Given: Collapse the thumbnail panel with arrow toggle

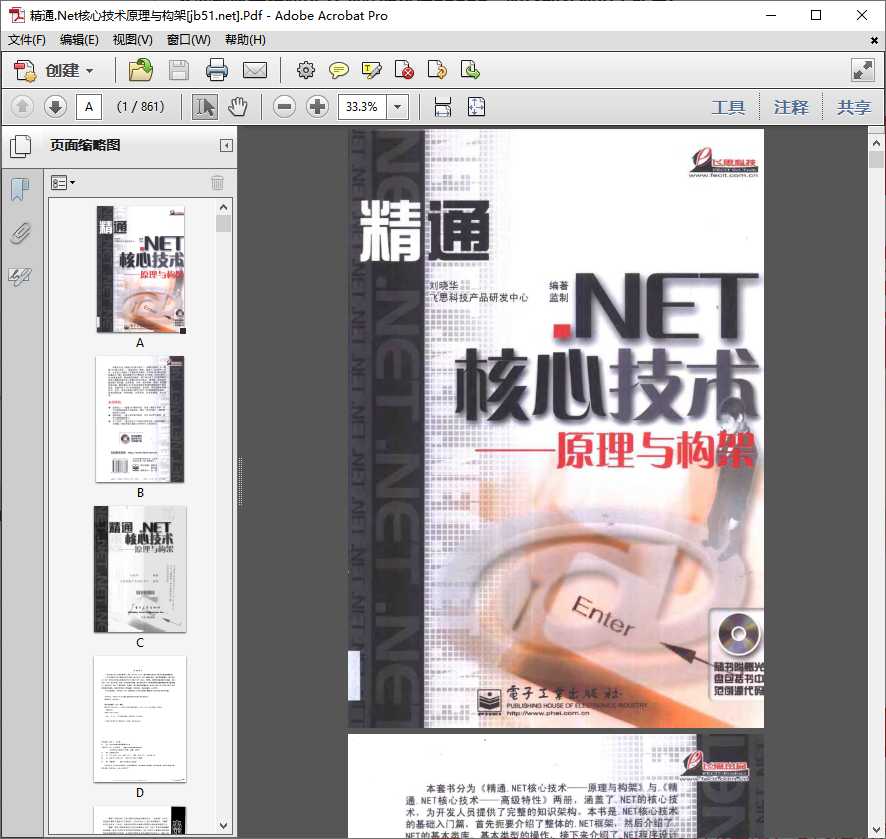Looking at the screenshot, I should pyautogui.click(x=225, y=145).
